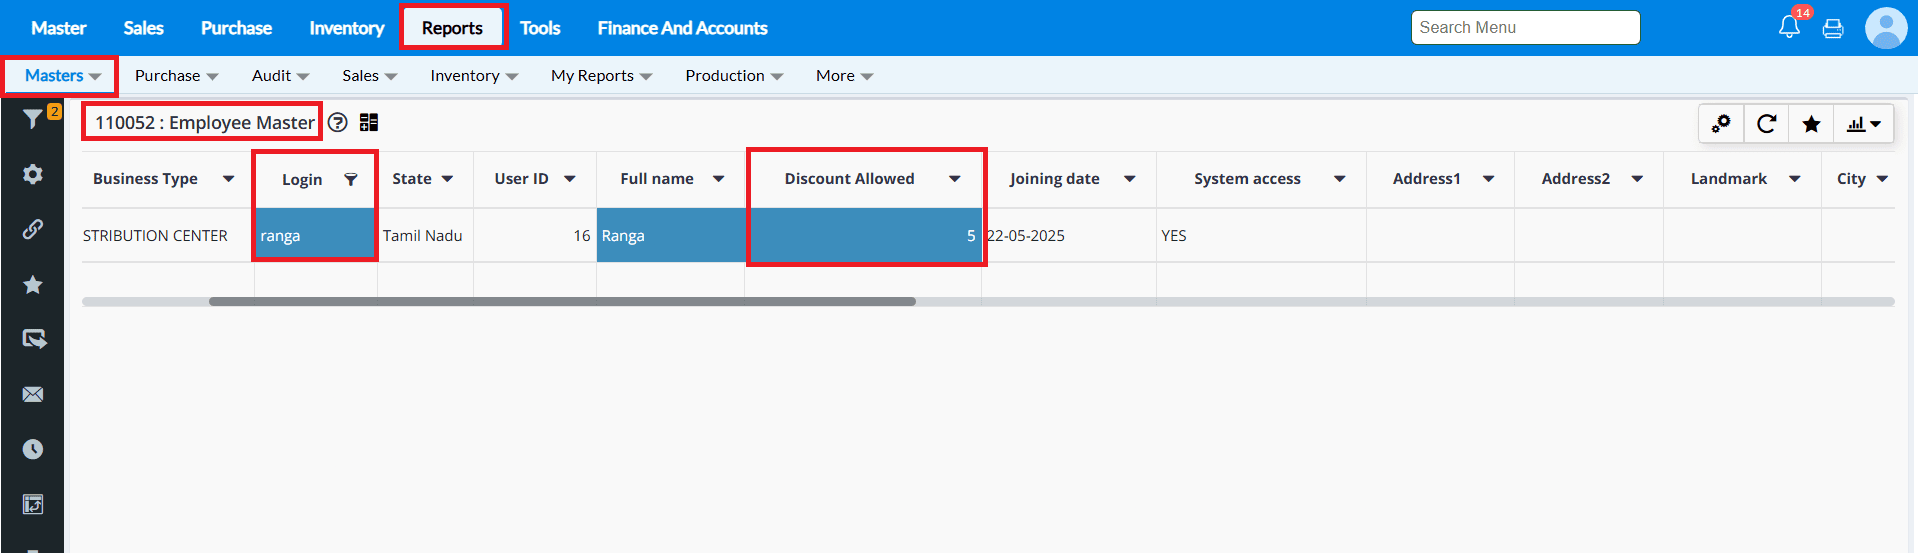Mark report as favorite with star button

pyautogui.click(x=1811, y=124)
